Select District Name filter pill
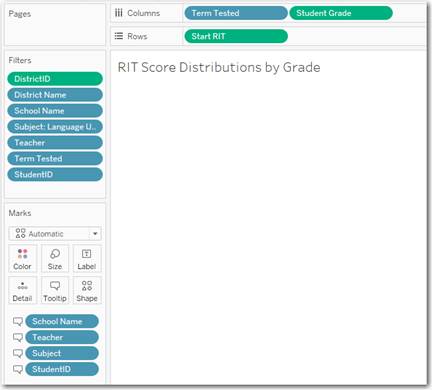The width and height of the screenshot is (432, 390). coord(55,95)
